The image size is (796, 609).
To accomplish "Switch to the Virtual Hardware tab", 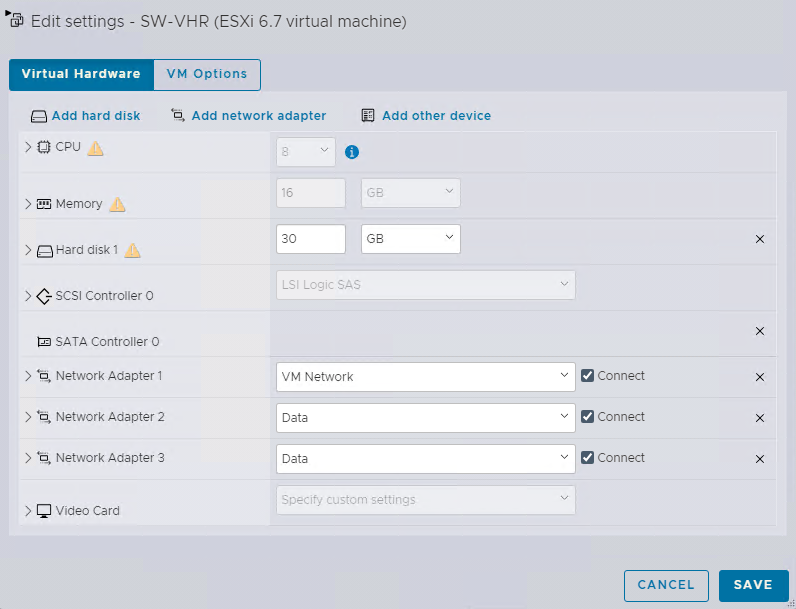I will click(x=81, y=75).
